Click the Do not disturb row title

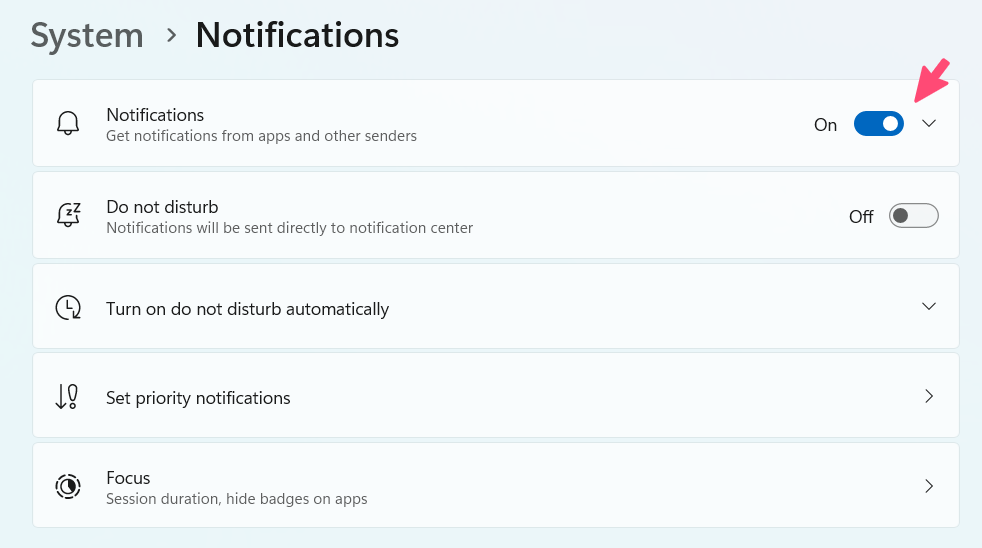coord(162,207)
